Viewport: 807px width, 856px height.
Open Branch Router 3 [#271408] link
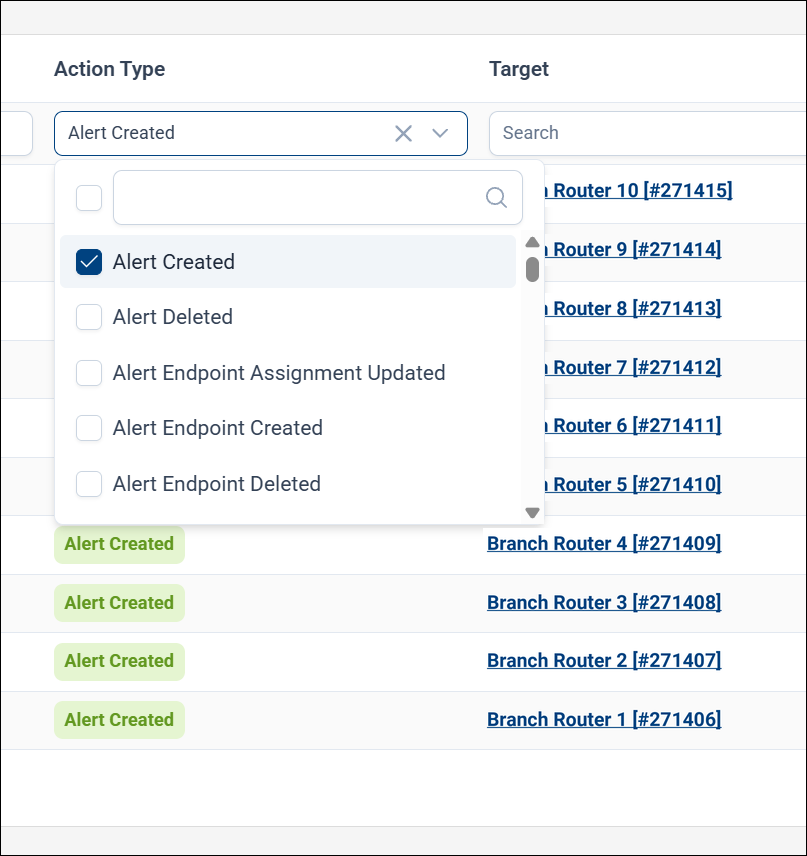click(x=604, y=603)
